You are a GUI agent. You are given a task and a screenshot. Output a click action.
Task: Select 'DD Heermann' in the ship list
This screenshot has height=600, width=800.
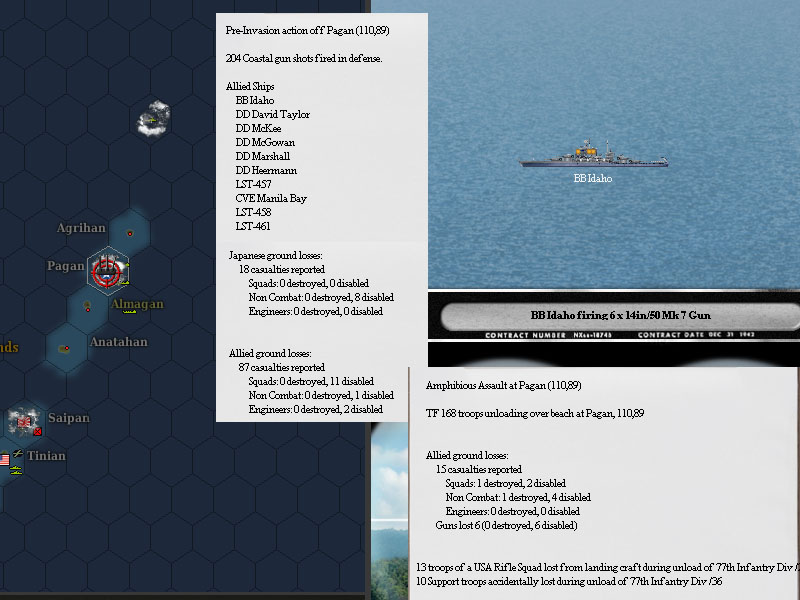(x=266, y=170)
